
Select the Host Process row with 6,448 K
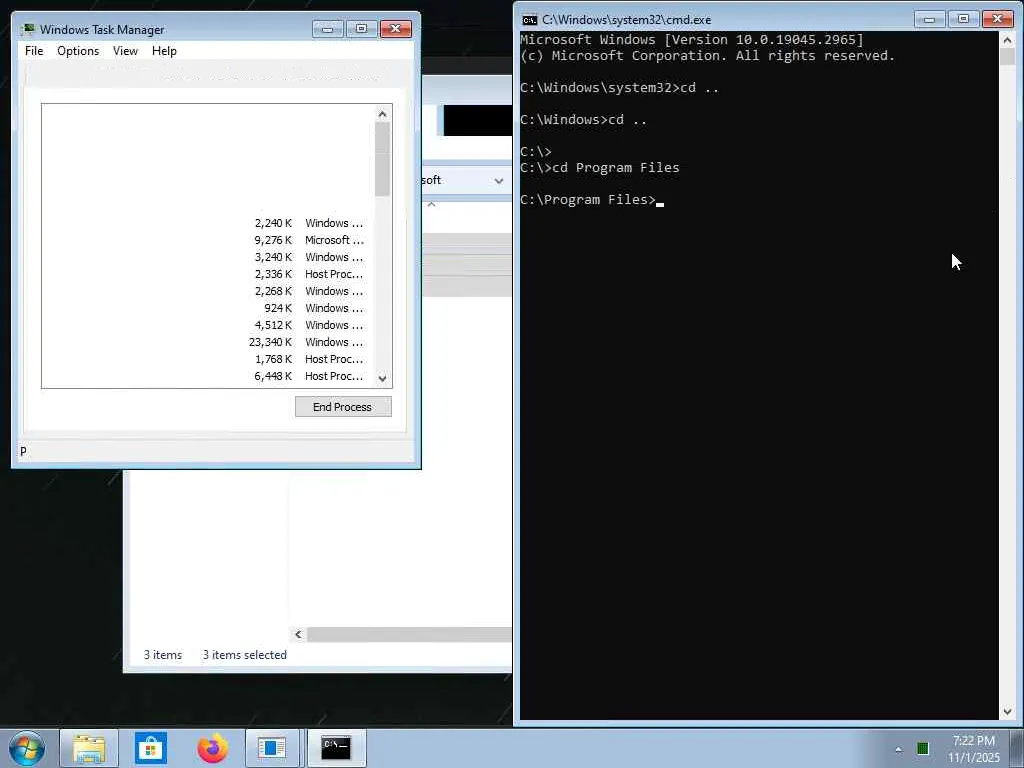tap(209, 376)
